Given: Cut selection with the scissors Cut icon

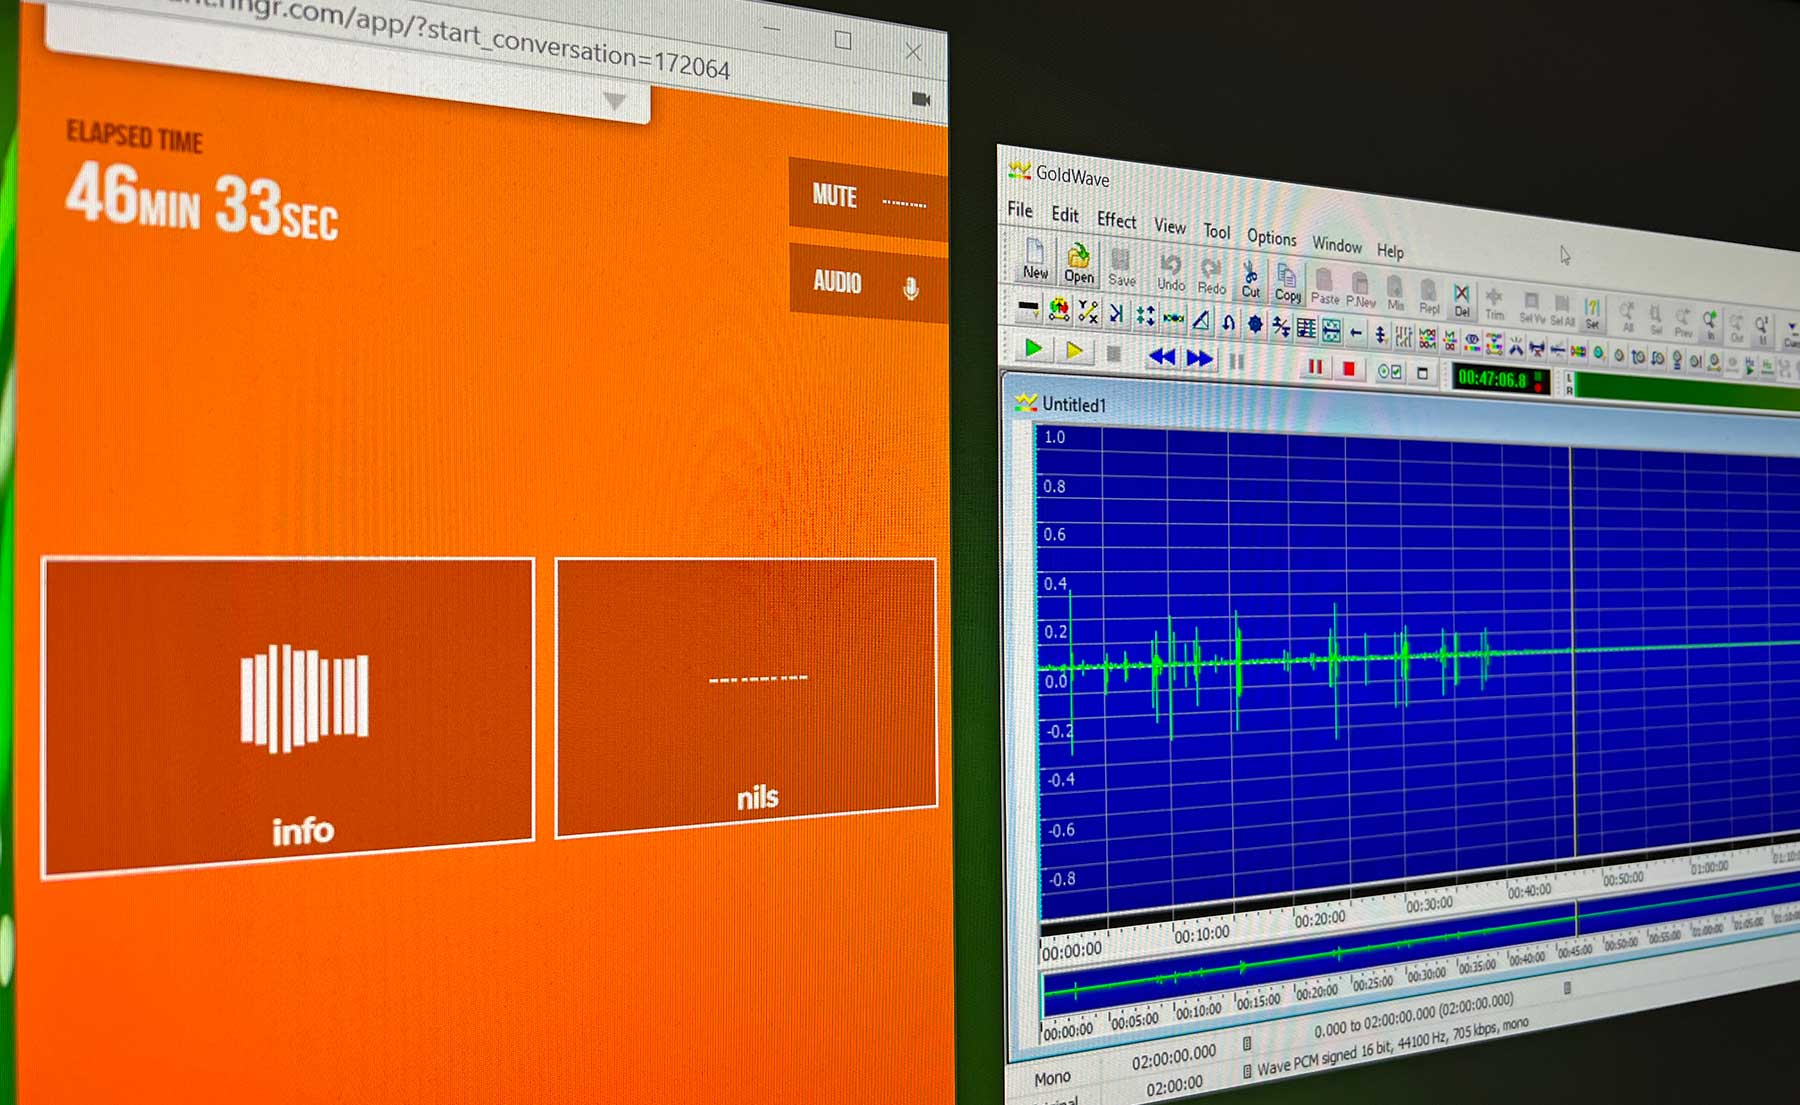Looking at the screenshot, I should coord(1250,280).
